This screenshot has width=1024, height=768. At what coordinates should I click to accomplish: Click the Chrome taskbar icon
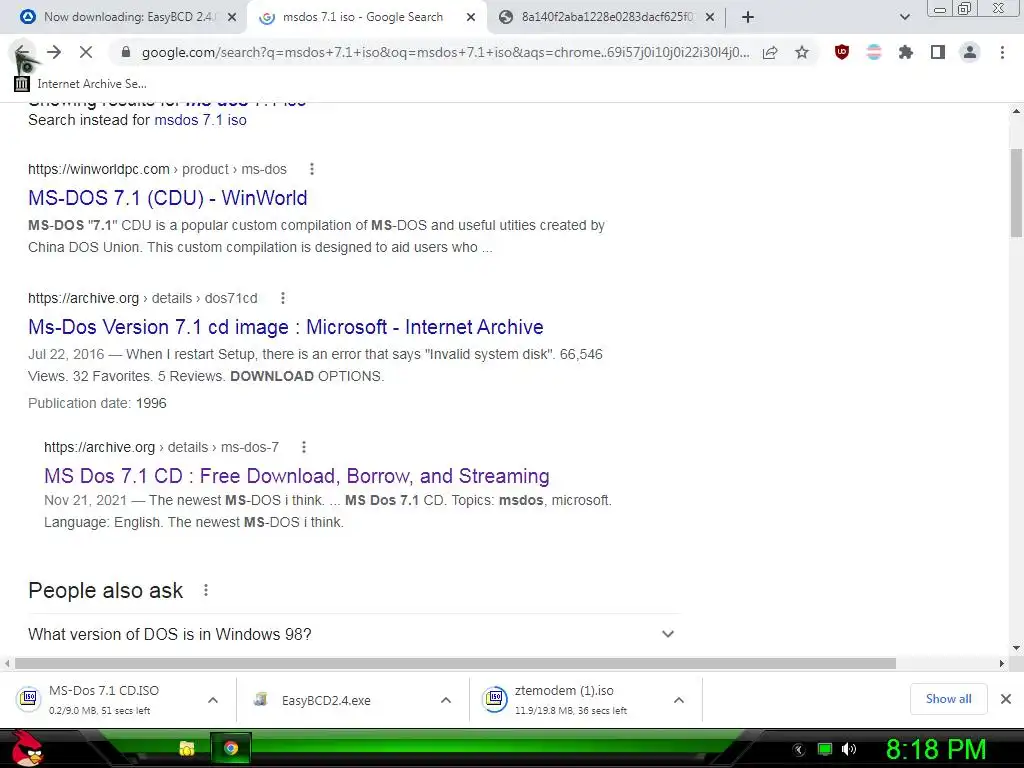click(x=231, y=748)
